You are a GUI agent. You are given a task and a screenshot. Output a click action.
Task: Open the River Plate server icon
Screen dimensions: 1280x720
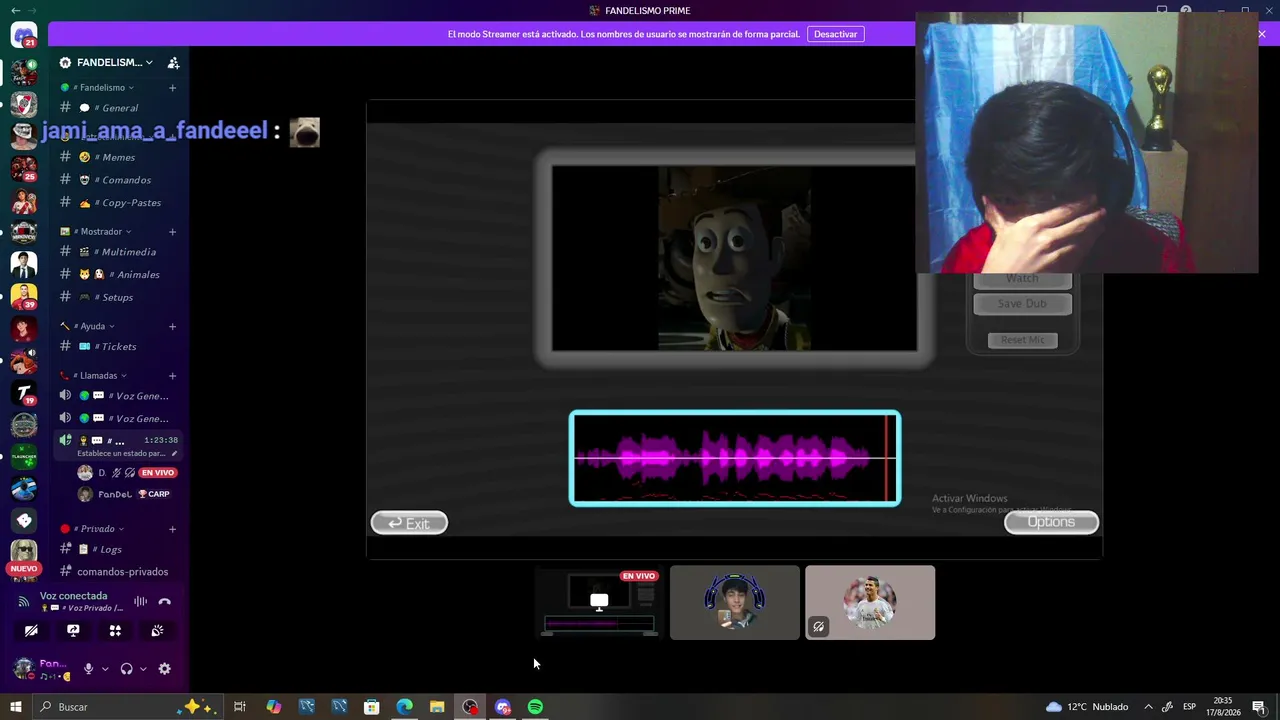(x=24, y=105)
